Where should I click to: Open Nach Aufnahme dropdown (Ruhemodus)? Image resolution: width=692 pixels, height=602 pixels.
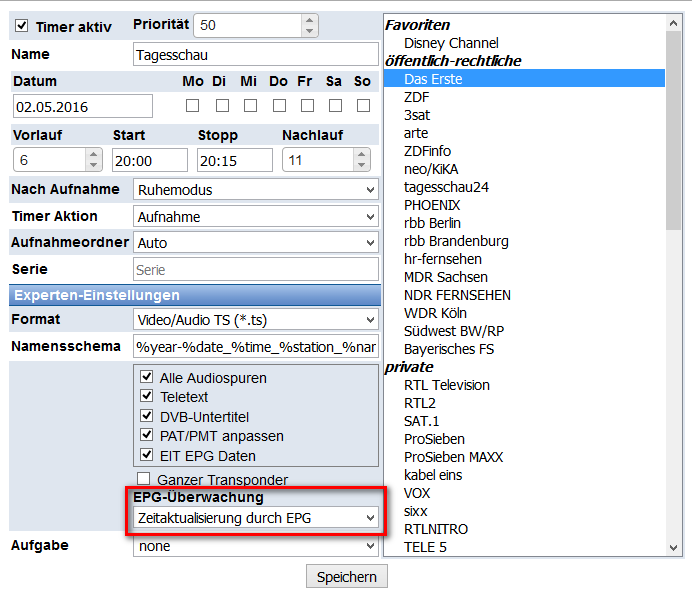(x=256, y=190)
